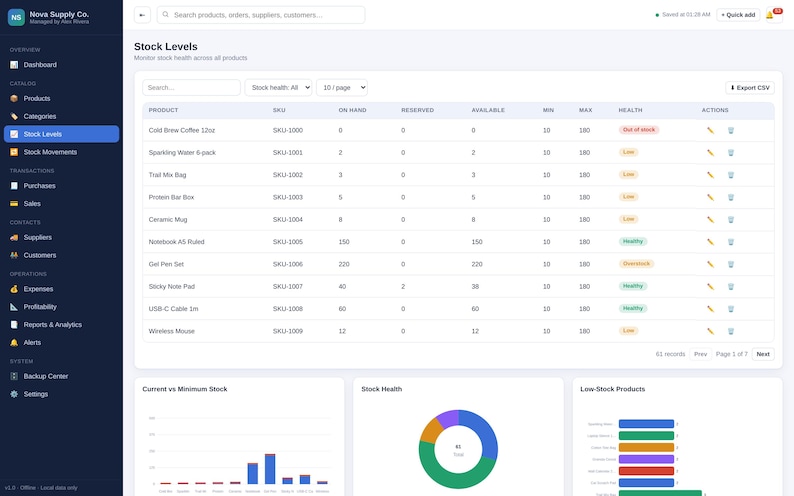Click the SKU-1005 cell

[x=288, y=241]
